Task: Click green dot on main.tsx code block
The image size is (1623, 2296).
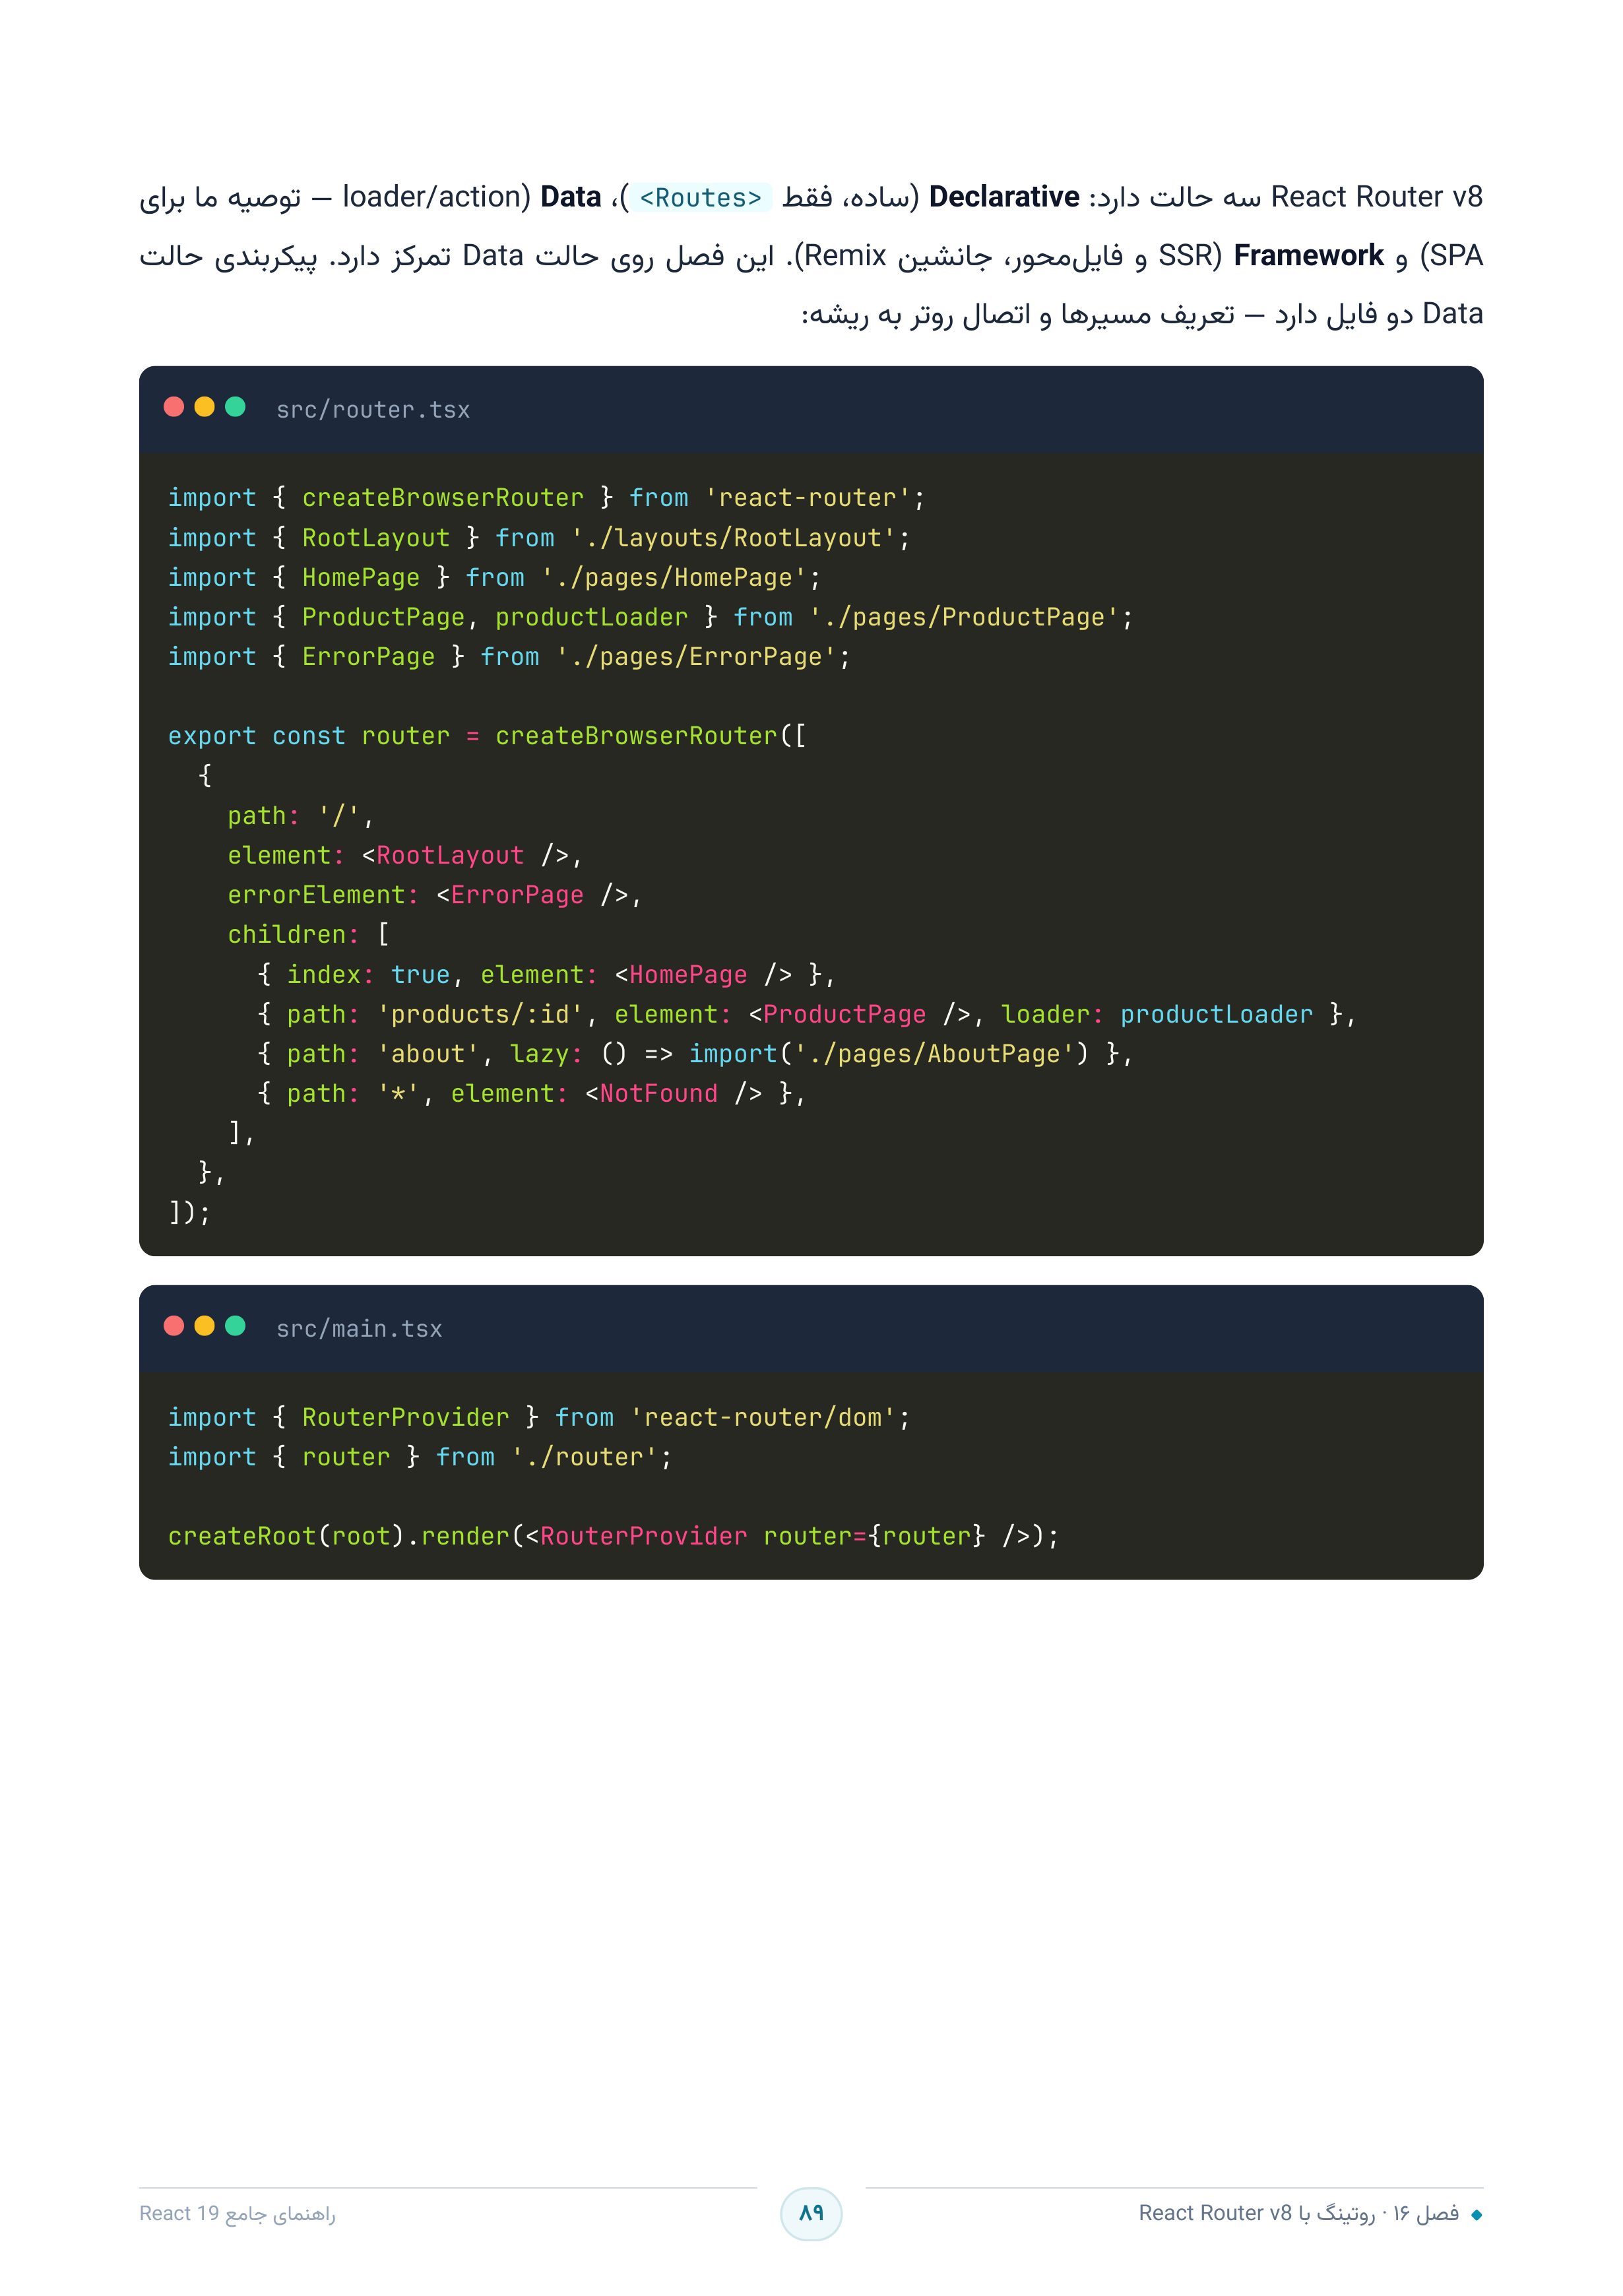Action: click(236, 1326)
